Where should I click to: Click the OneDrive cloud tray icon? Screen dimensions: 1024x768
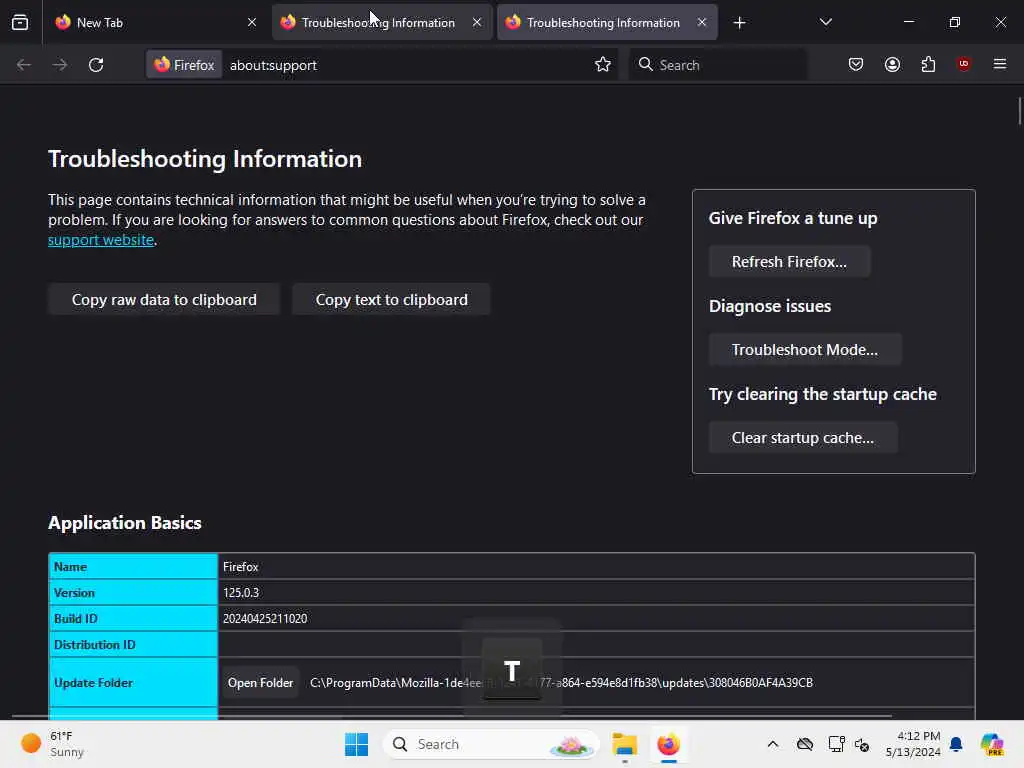tap(805, 744)
